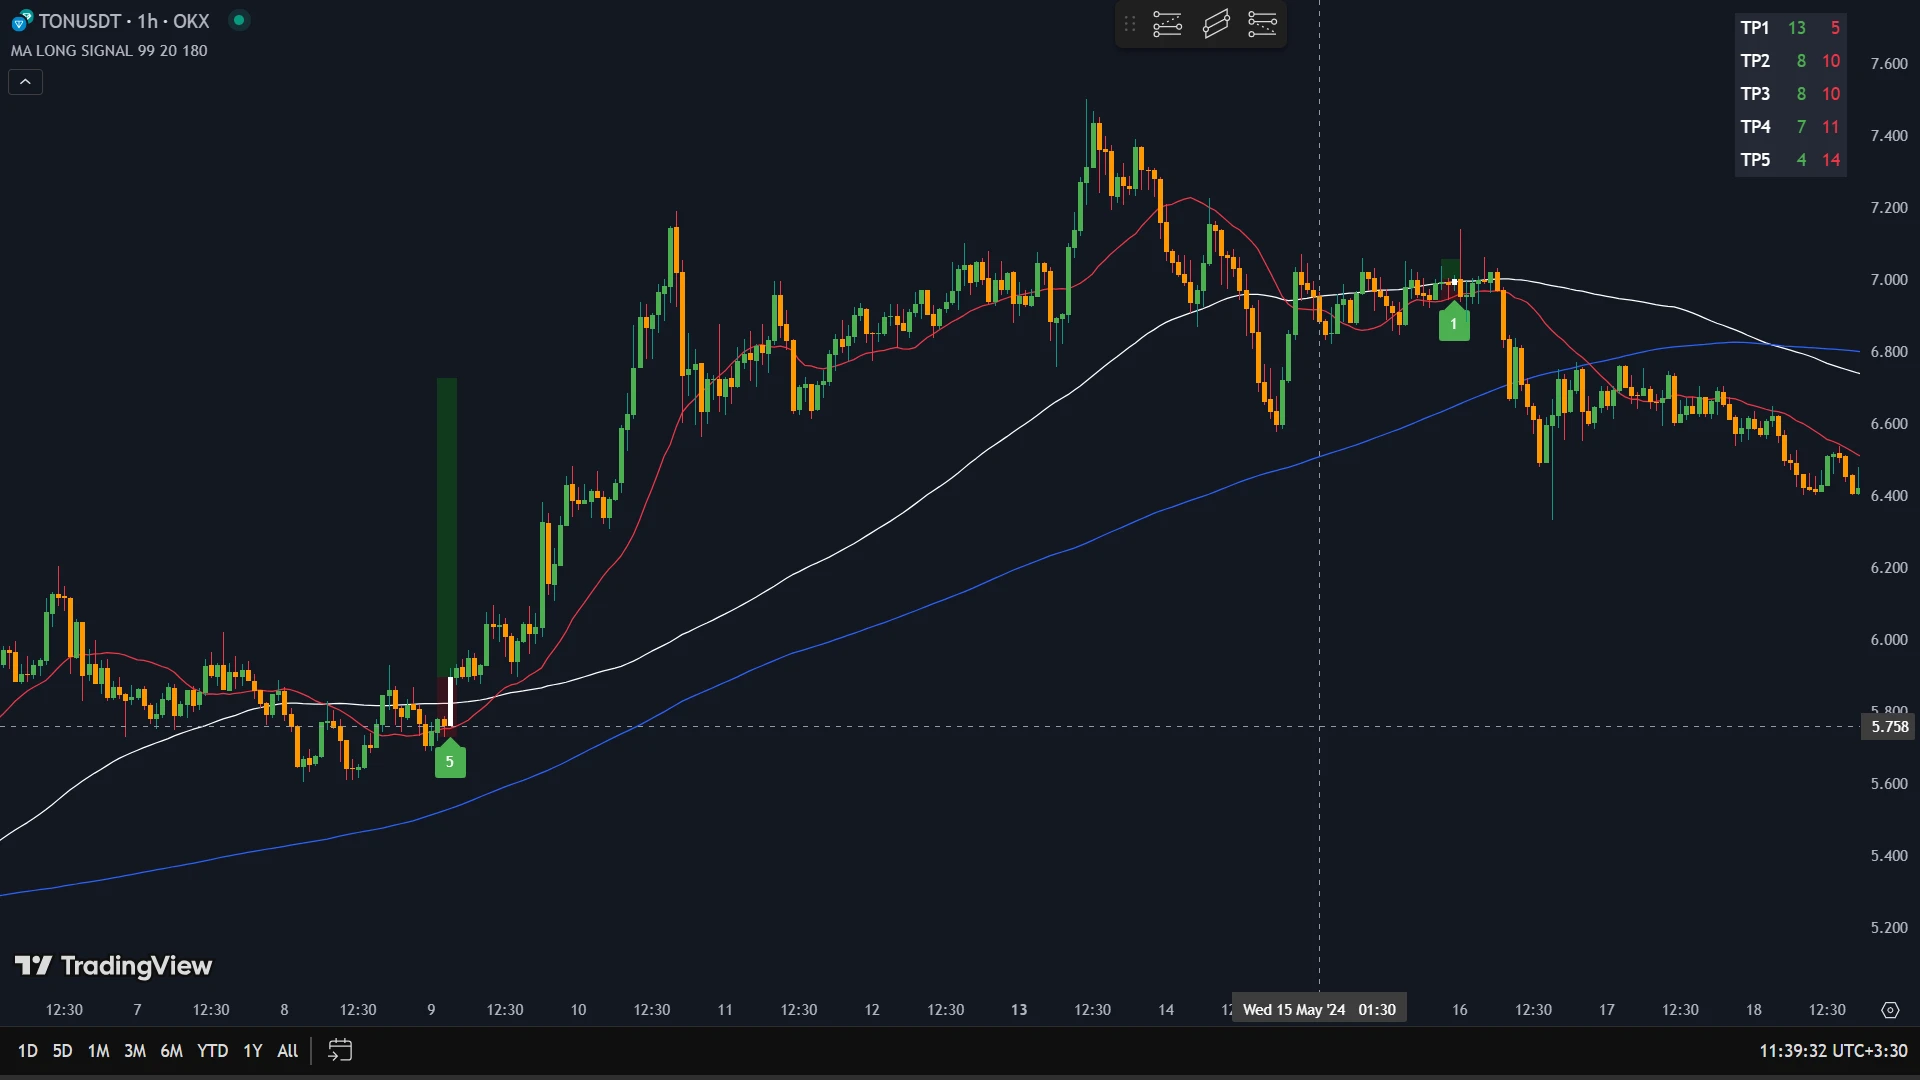
Task: Switch to the 1D time range
Action: (27, 1051)
